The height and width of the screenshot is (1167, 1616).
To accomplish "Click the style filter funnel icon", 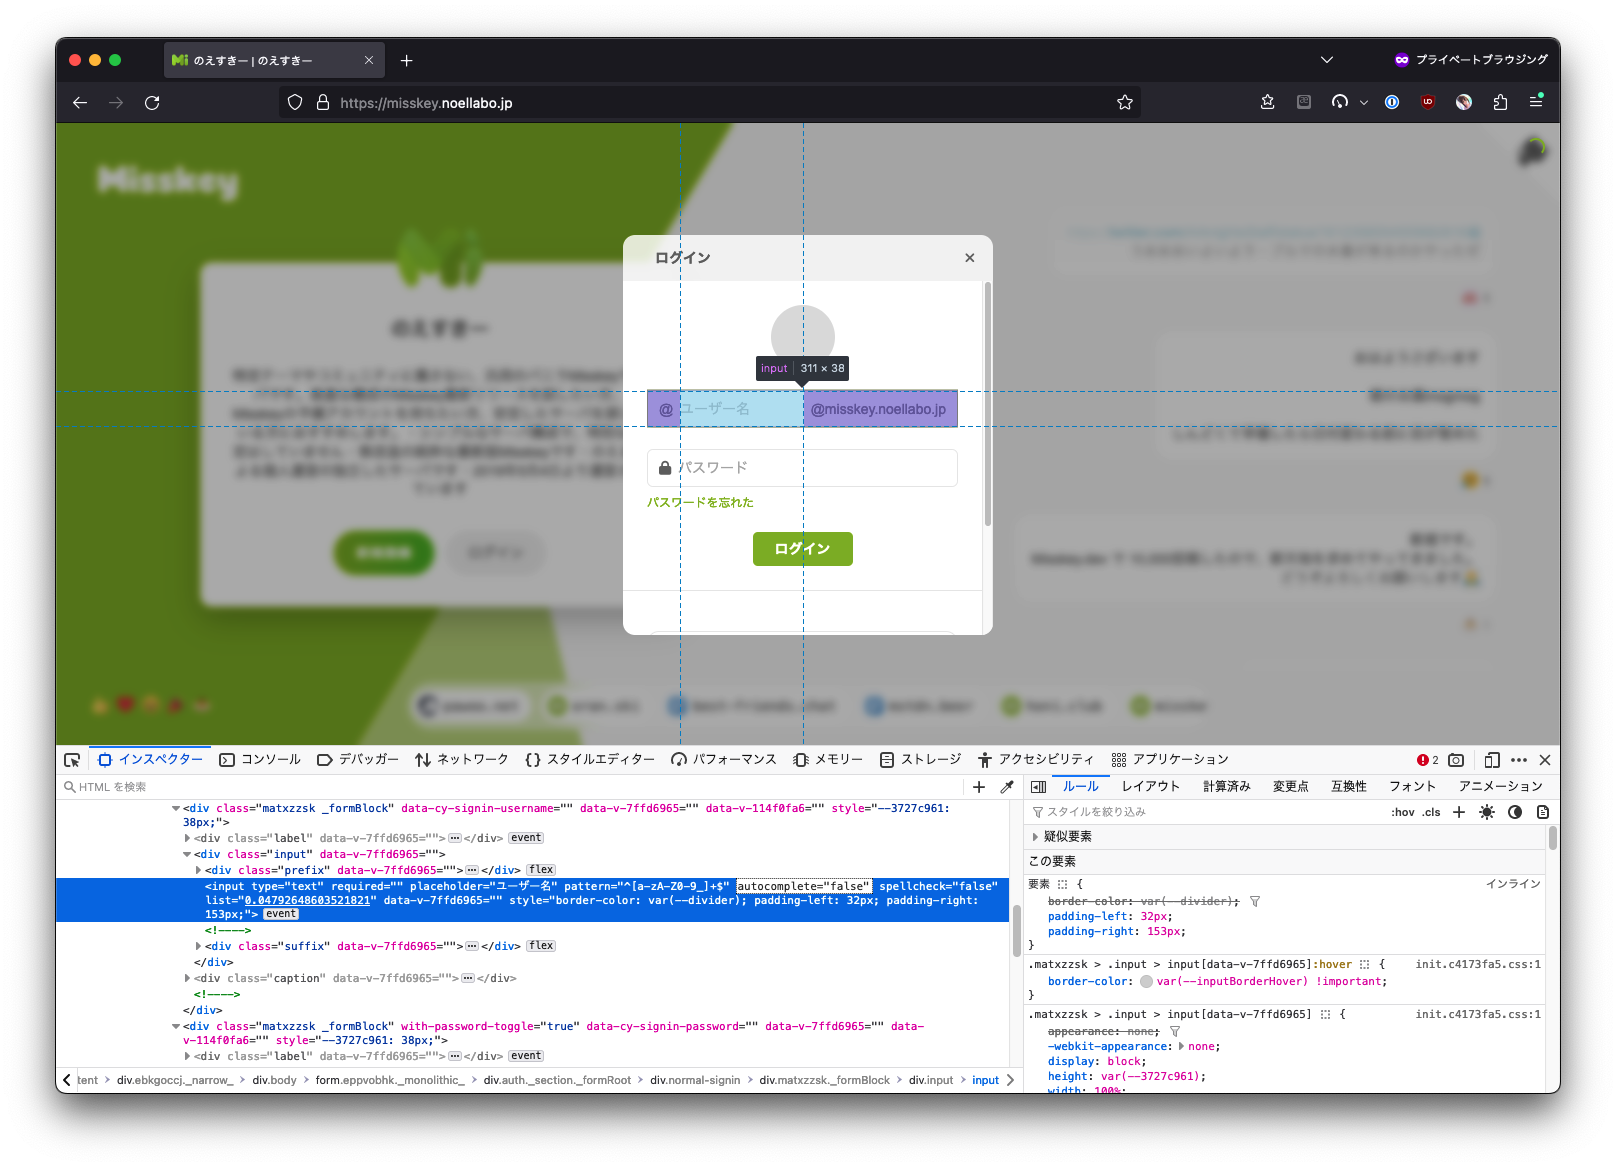I will (1038, 812).
